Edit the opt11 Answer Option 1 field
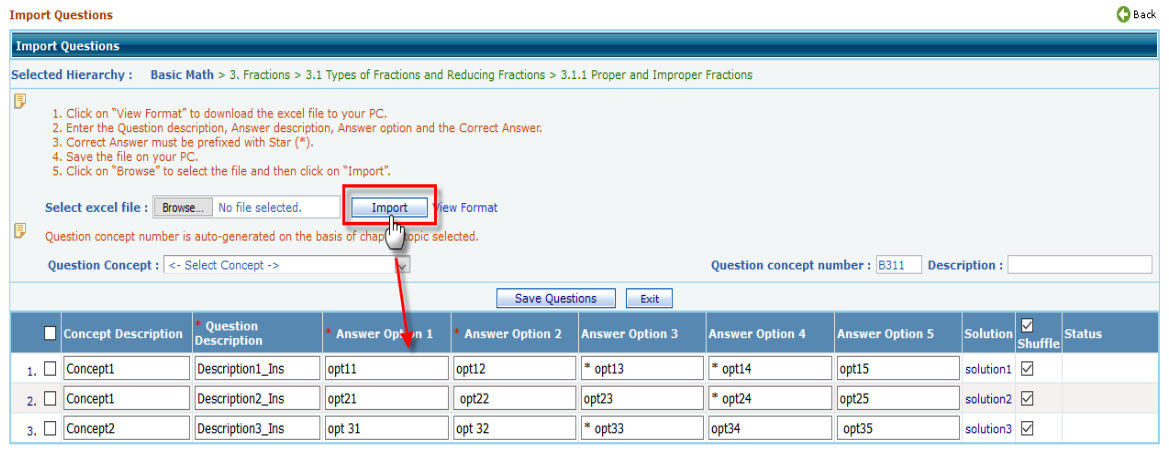1169x452 pixels. tap(386, 369)
